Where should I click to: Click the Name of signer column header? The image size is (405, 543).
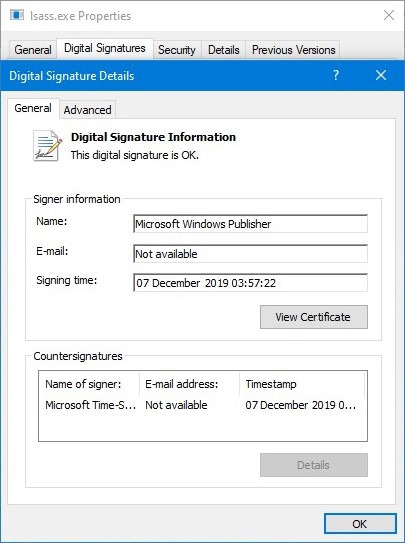[x=89, y=384]
